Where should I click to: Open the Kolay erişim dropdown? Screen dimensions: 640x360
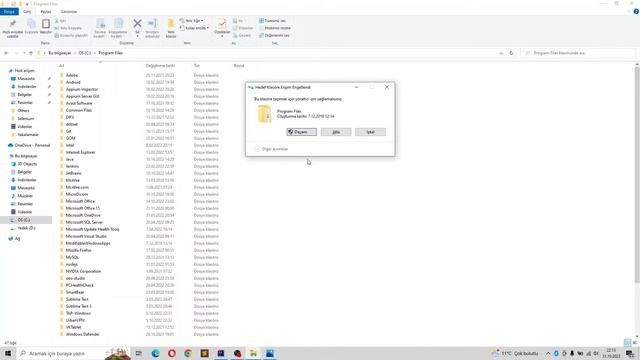[195, 28]
